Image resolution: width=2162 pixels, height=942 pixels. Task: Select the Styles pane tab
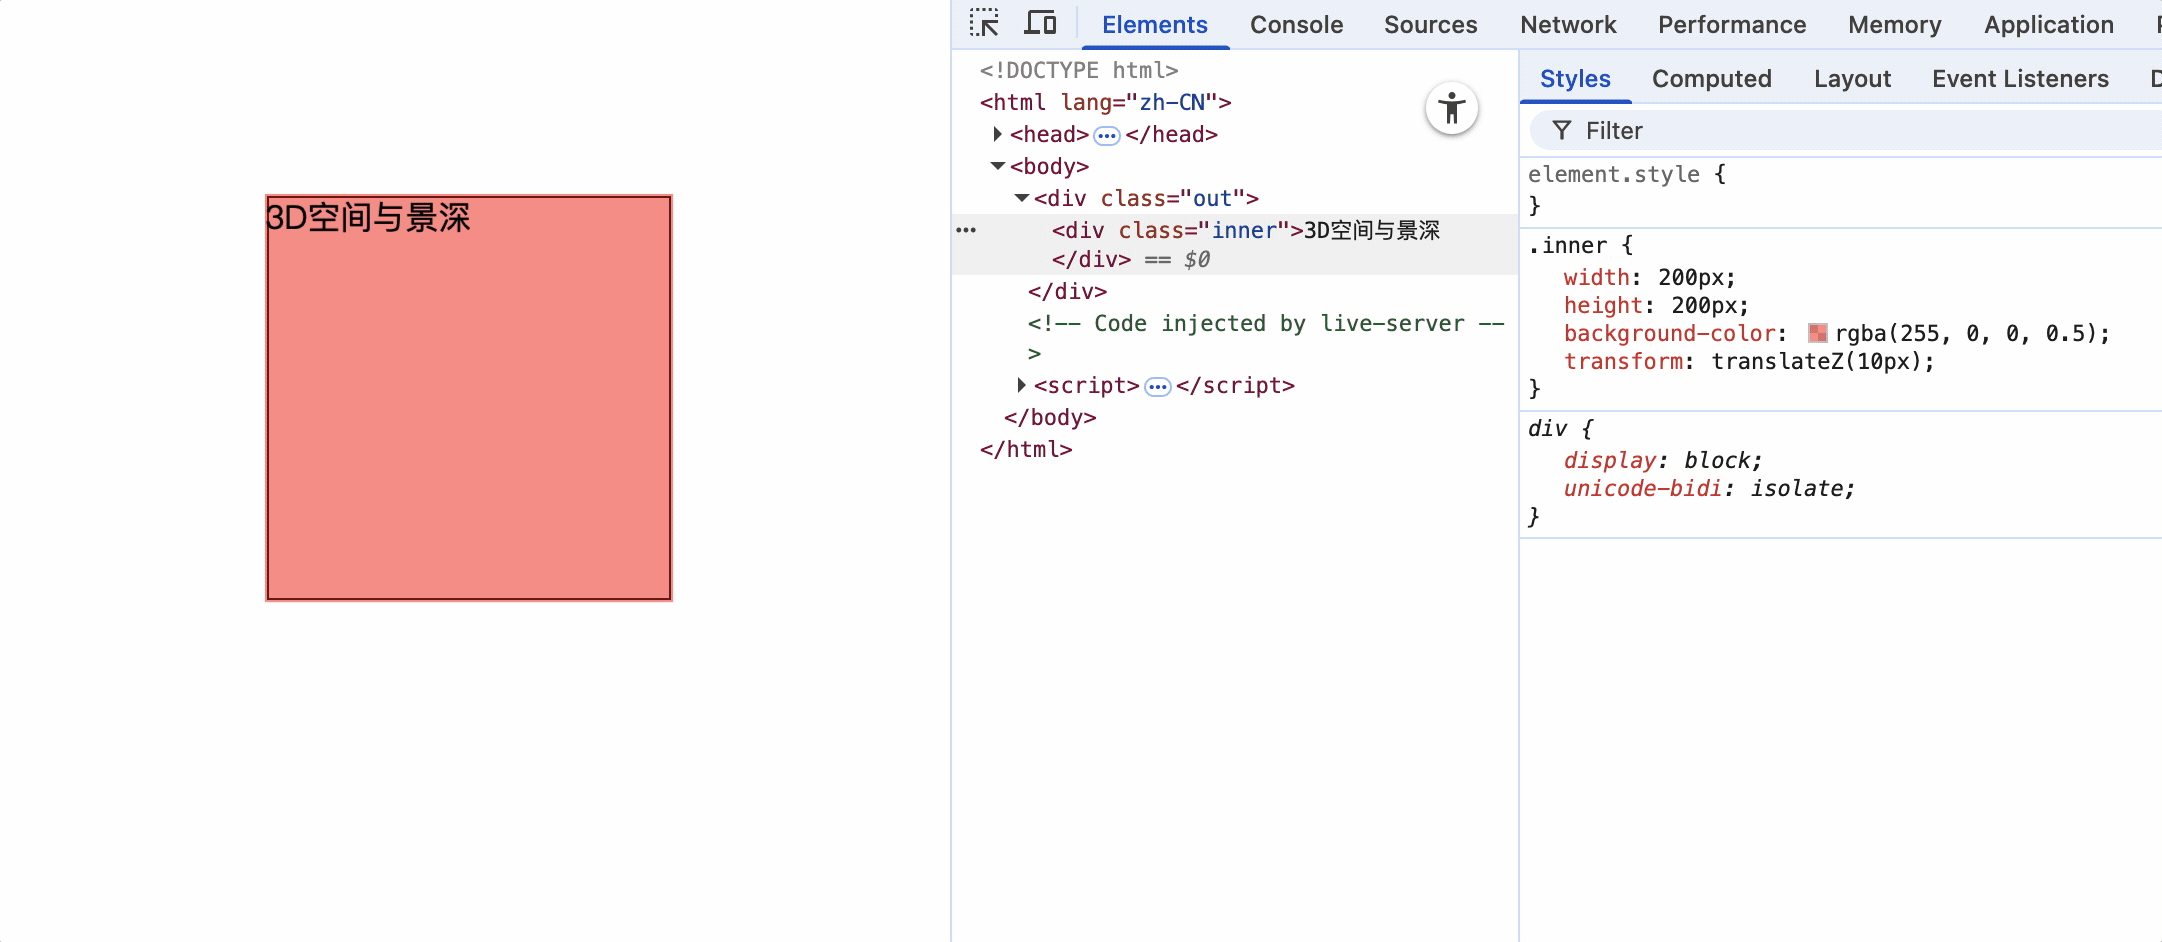(x=1575, y=79)
